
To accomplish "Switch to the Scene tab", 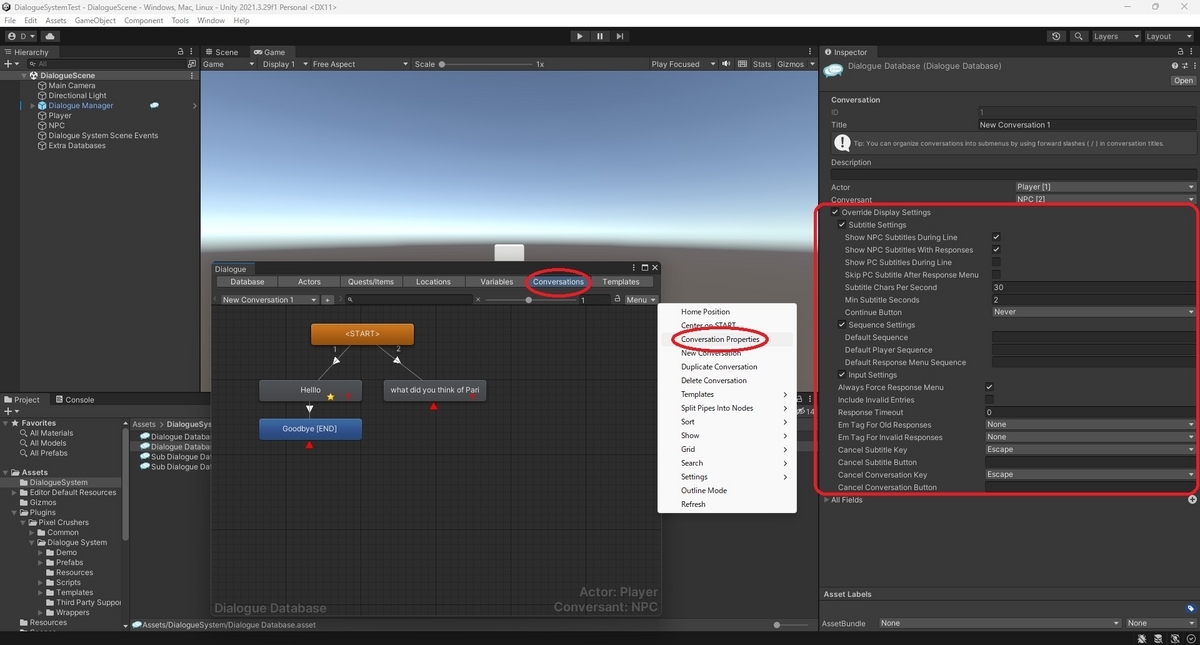I will [x=224, y=52].
